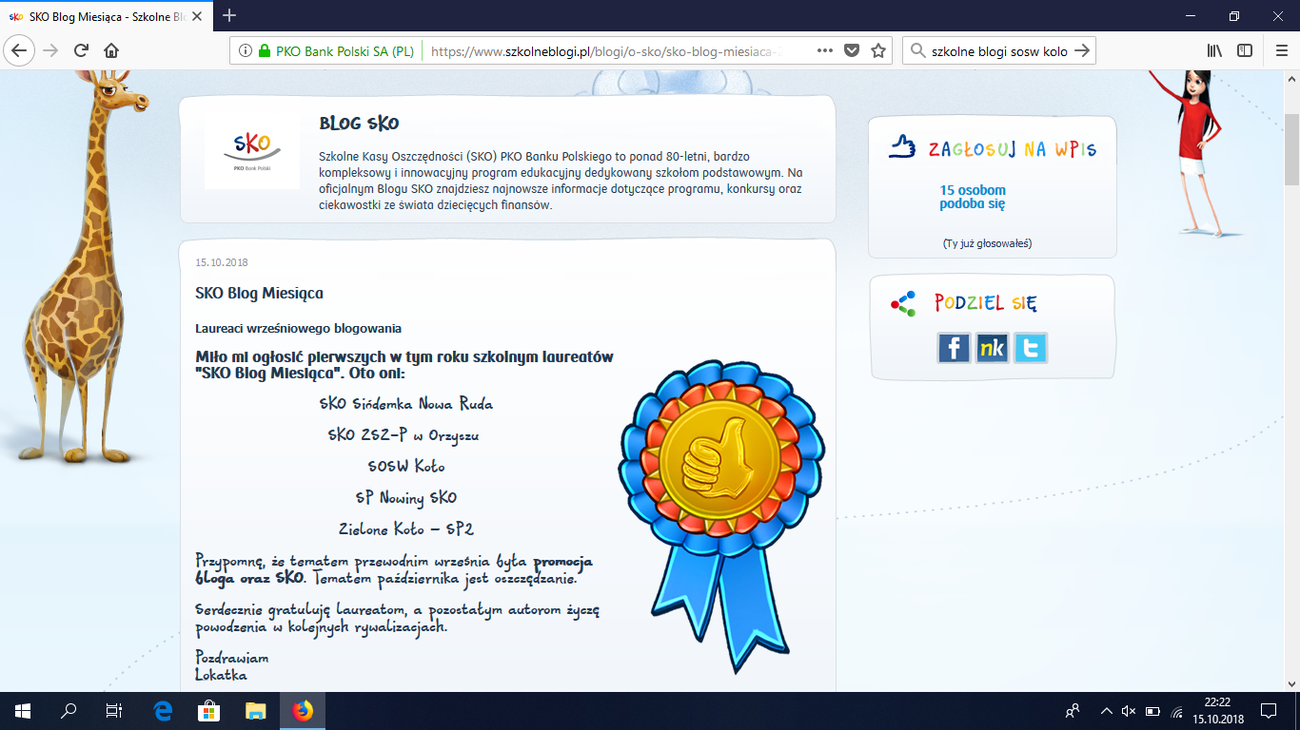Click the share dots icon
Screen dimensions: 1300x730
[x=903, y=303]
